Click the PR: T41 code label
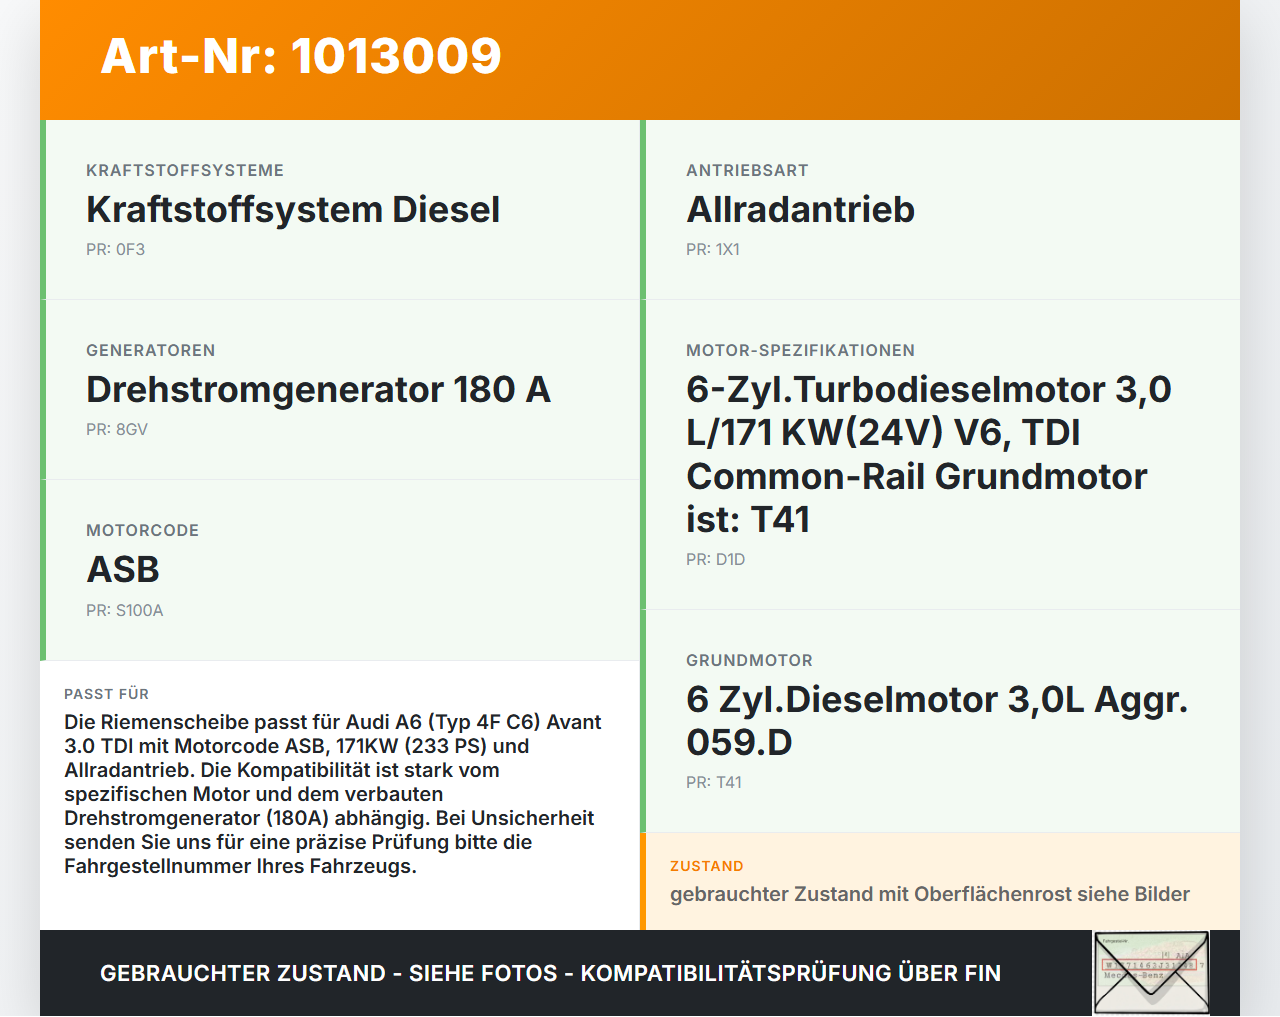This screenshot has height=1017, width=1280. 714,781
